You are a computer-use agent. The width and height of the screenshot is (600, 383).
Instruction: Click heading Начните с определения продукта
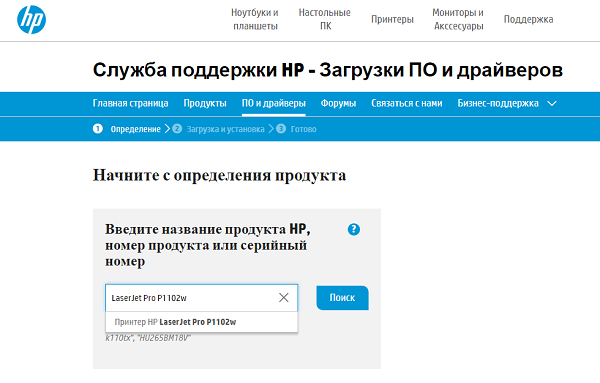pos(219,176)
